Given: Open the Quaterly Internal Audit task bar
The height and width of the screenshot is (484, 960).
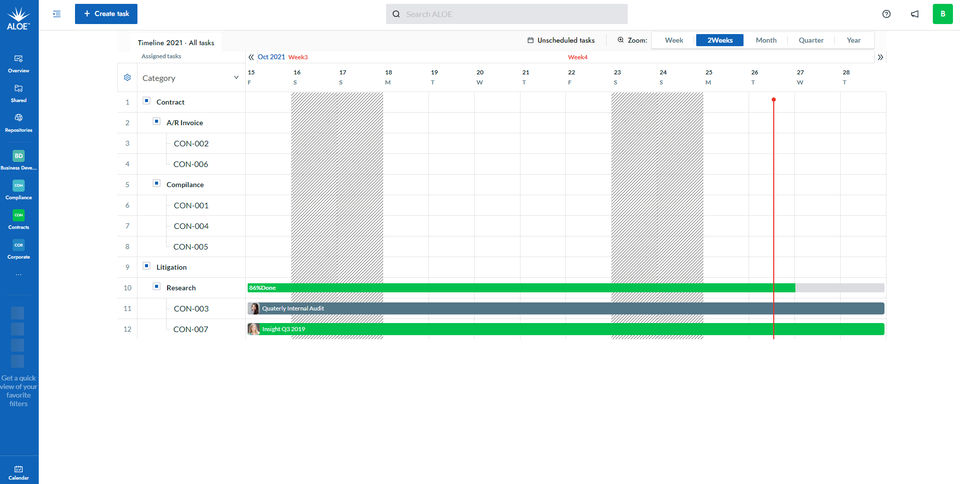Looking at the screenshot, I should pyautogui.click(x=566, y=308).
